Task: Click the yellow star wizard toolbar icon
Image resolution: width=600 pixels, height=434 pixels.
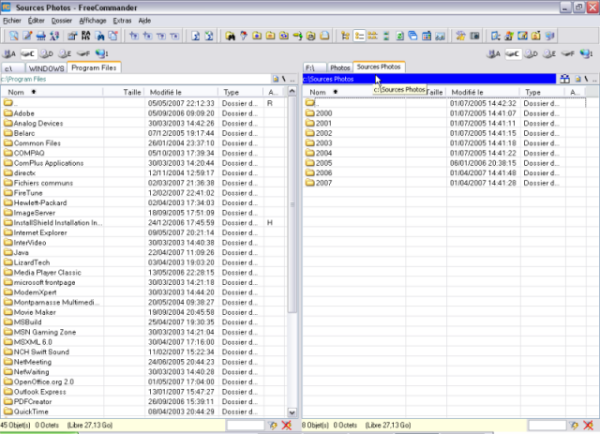Action: [460, 36]
